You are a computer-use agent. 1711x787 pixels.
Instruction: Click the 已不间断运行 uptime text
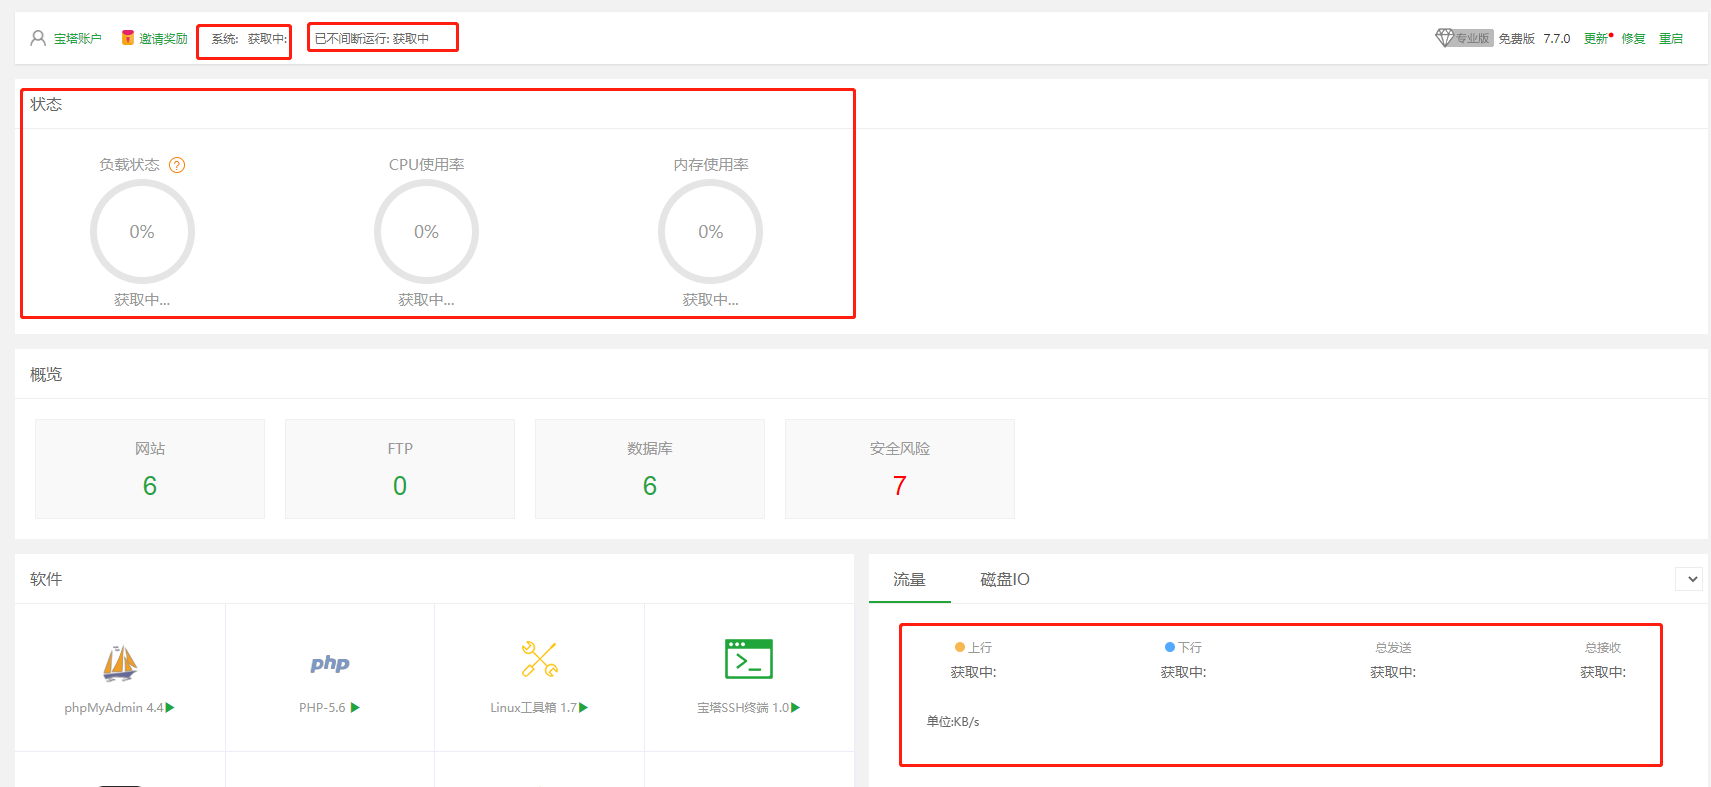point(372,39)
